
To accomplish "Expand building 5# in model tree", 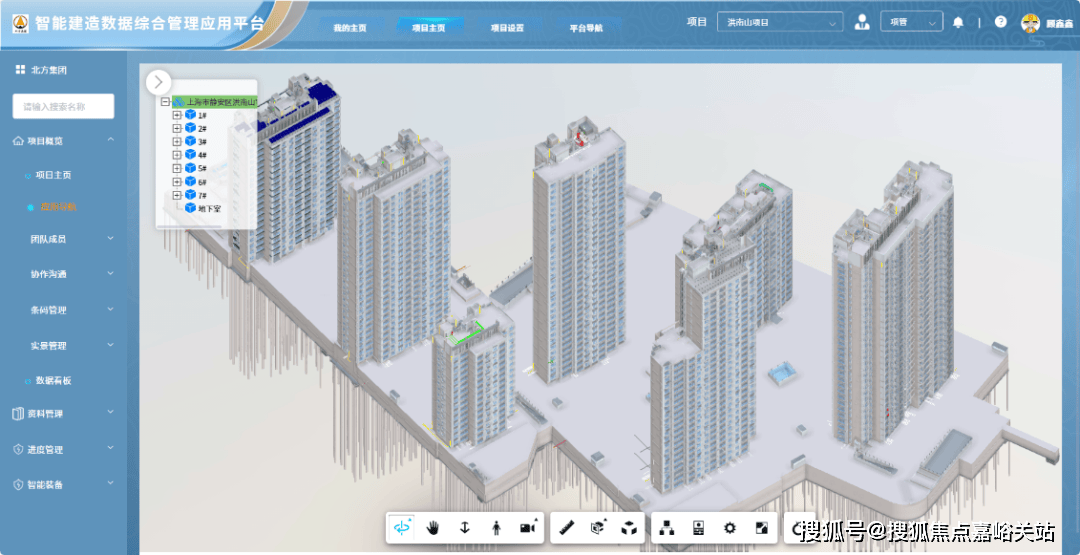I will pyautogui.click(x=177, y=168).
